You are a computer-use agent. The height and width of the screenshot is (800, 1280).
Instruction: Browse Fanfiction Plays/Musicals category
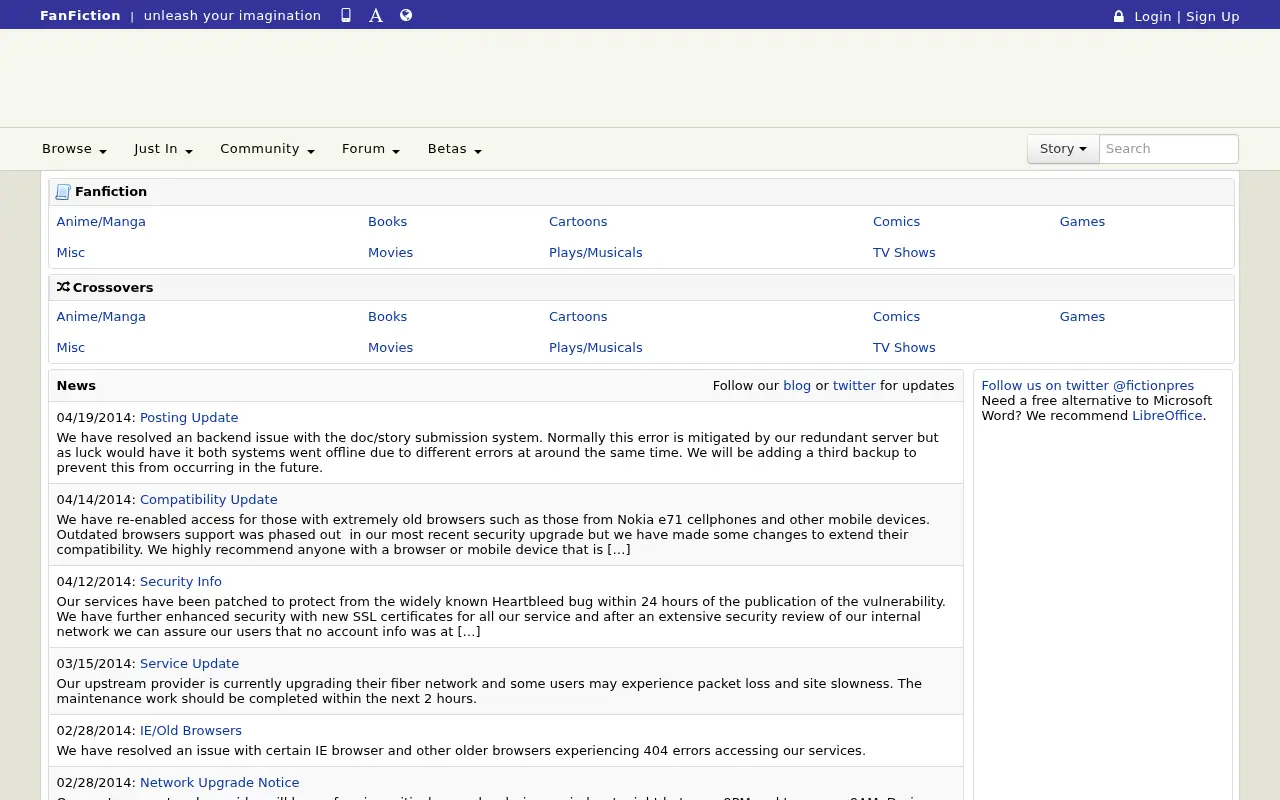(596, 253)
